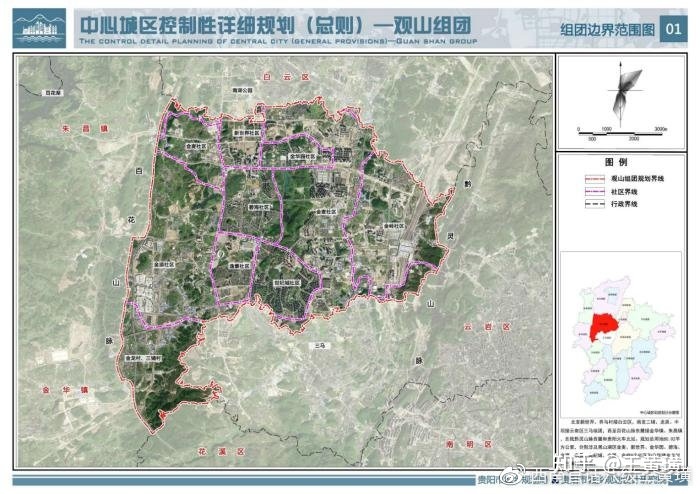Click the 南明区 district label
The height and width of the screenshot is (494, 700).
pos(468,444)
